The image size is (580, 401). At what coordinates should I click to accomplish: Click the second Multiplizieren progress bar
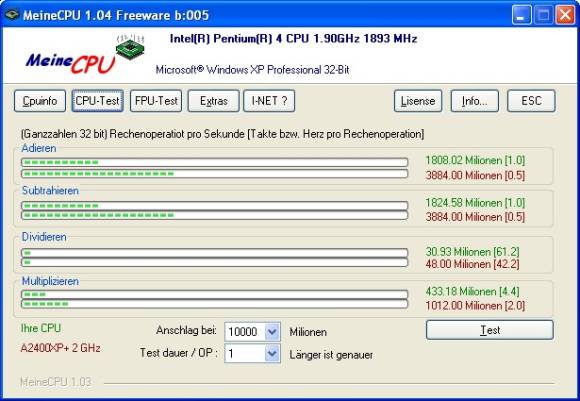click(x=215, y=304)
